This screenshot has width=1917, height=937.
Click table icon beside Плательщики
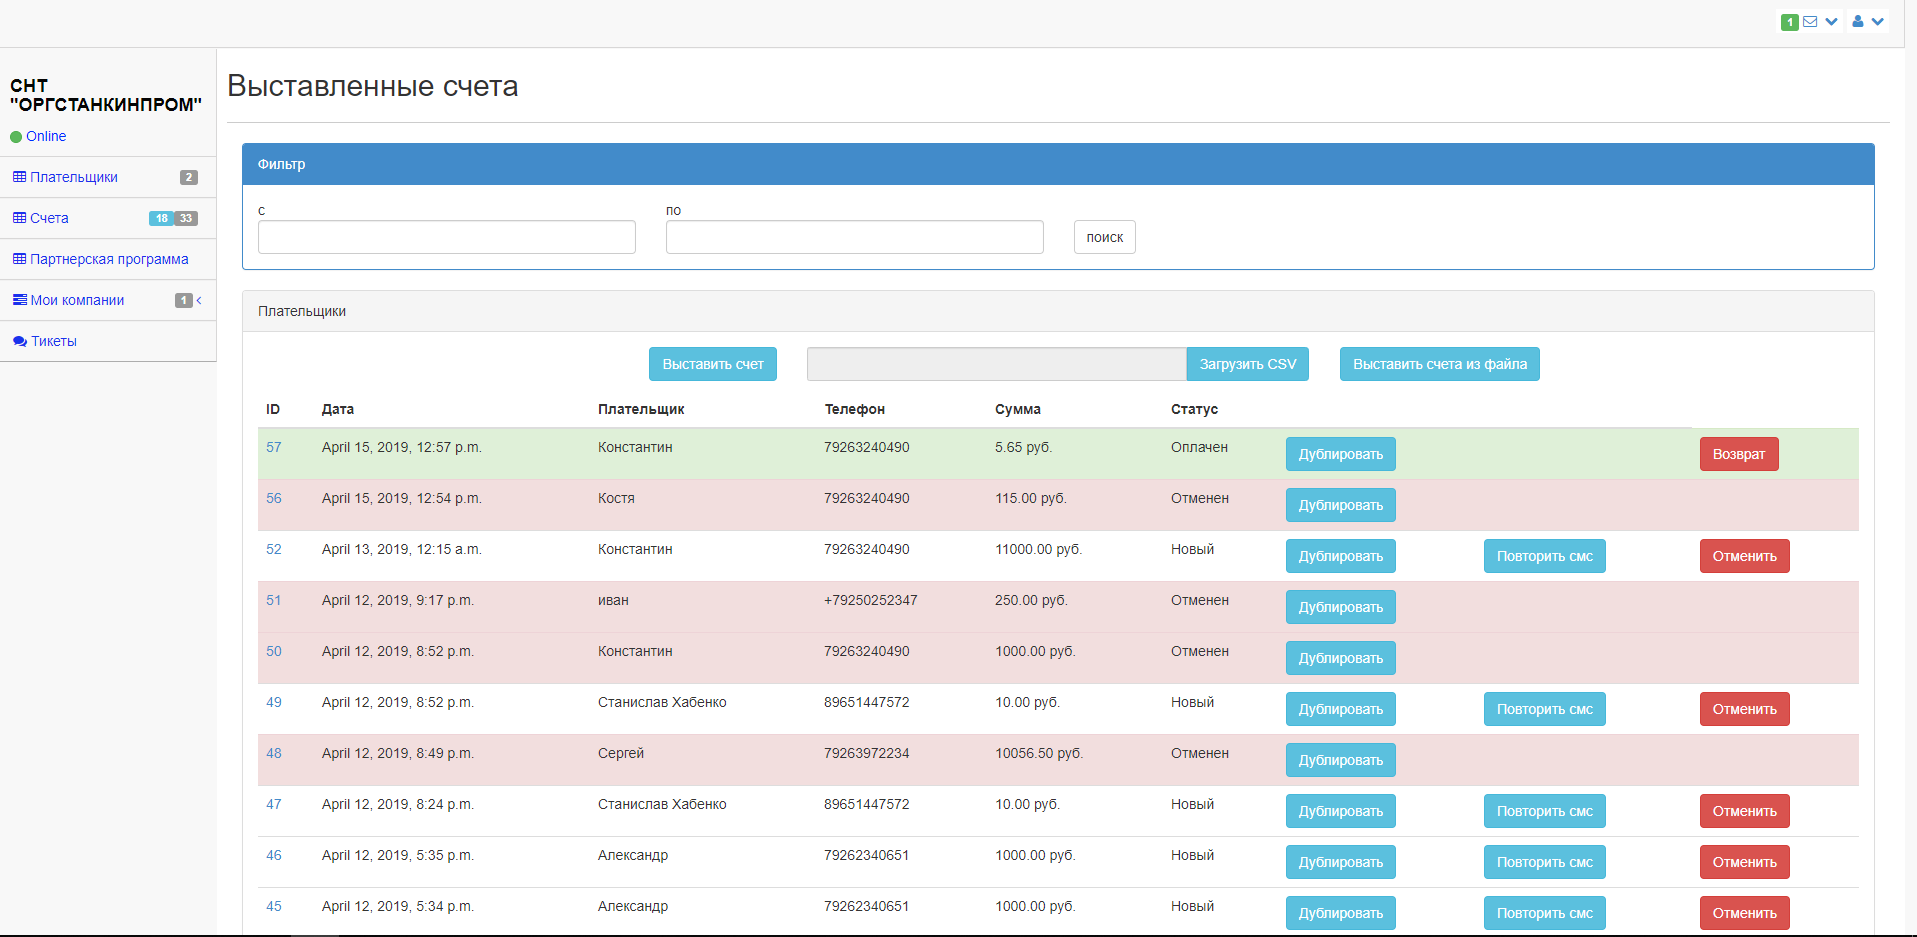pos(19,177)
